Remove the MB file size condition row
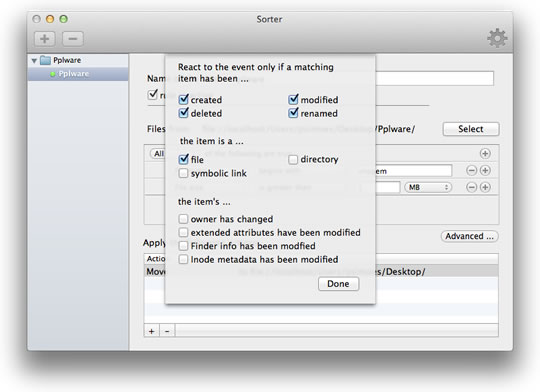Viewport: 540px width, 392px height. tap(471, 187)
